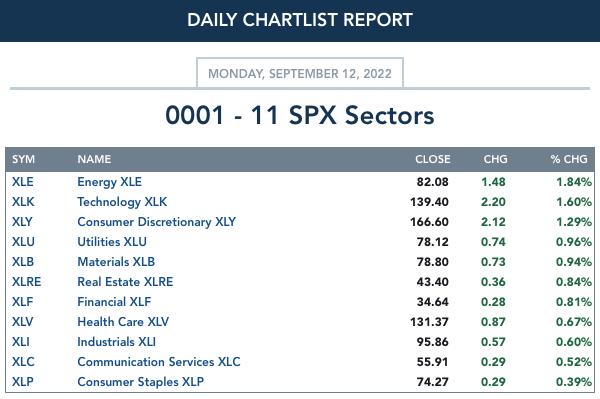Select the Materials XLB link

pyautogui.click(x=116, y=262)
